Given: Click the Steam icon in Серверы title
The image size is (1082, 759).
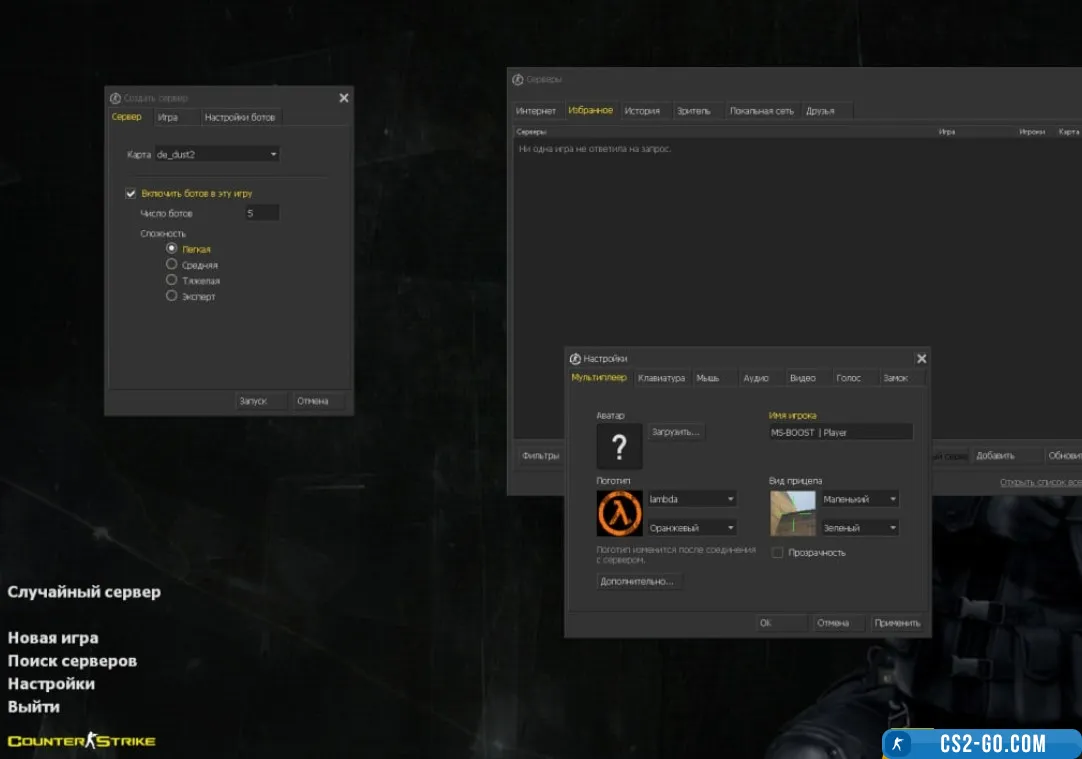Looking at the screenshot, I should (517, 80).
